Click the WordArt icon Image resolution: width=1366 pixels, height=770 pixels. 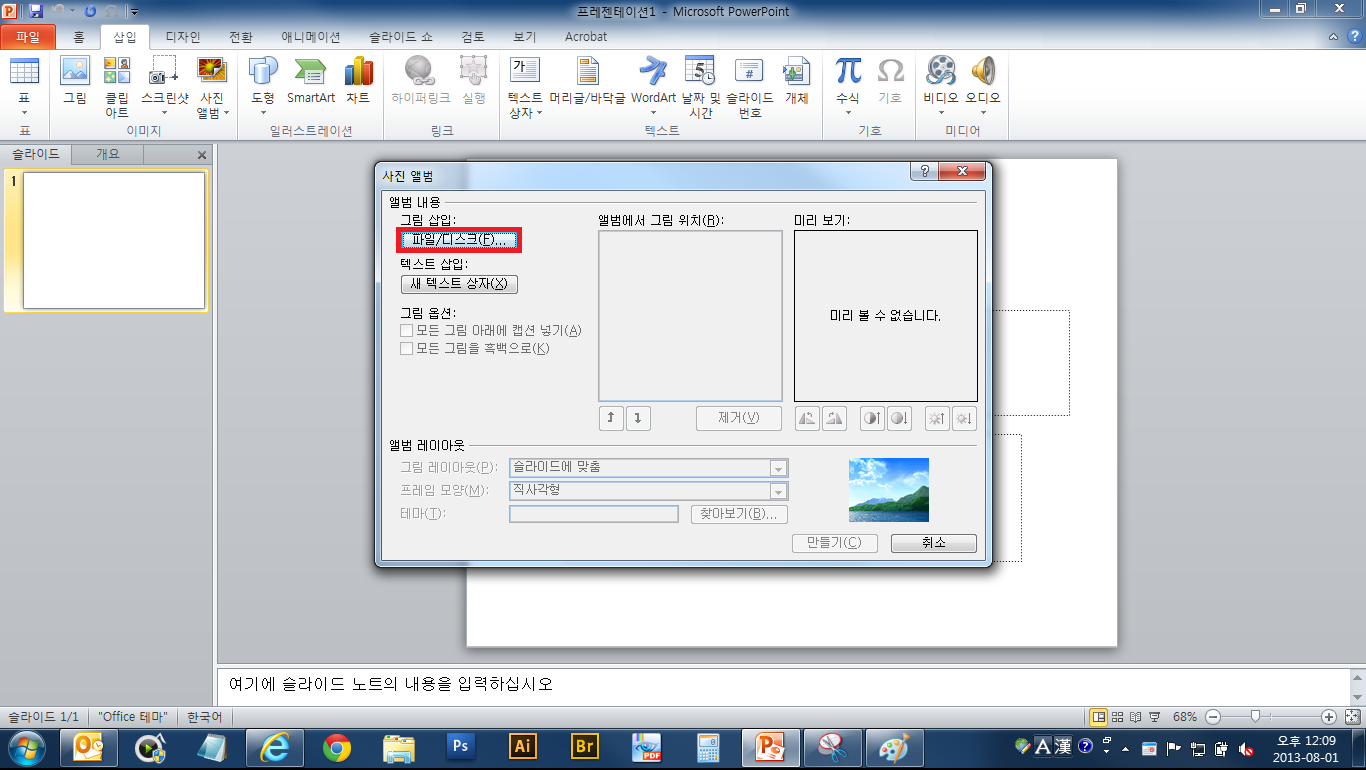653,82
